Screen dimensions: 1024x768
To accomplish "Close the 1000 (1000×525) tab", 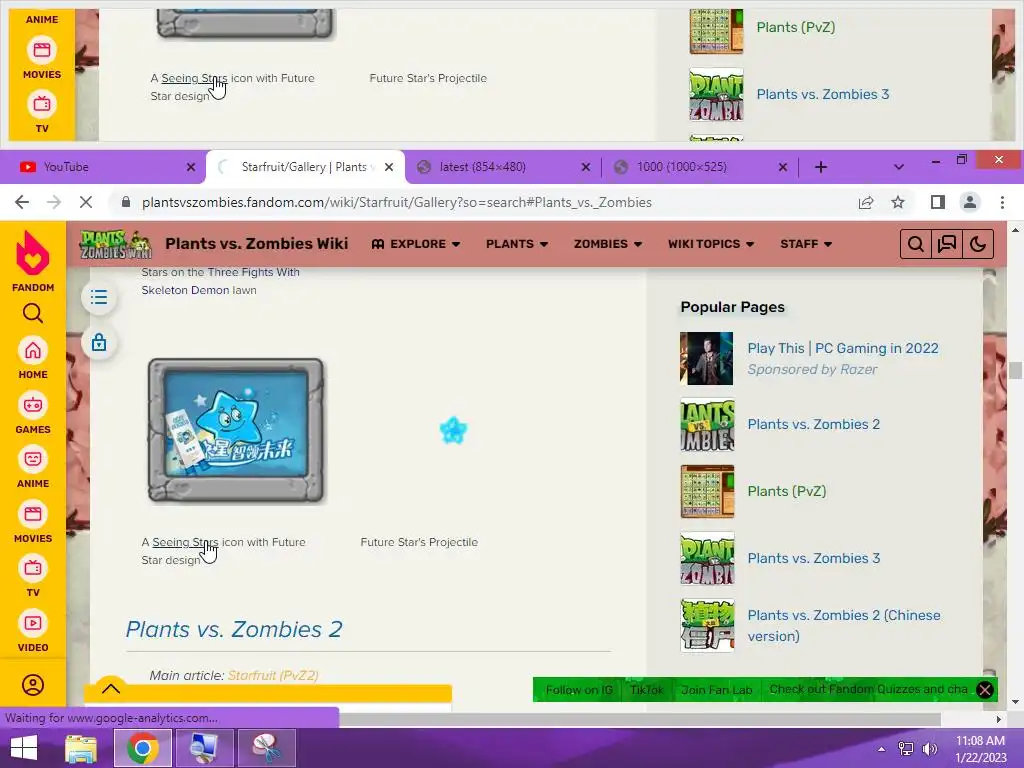I will (x=783, y=167).
